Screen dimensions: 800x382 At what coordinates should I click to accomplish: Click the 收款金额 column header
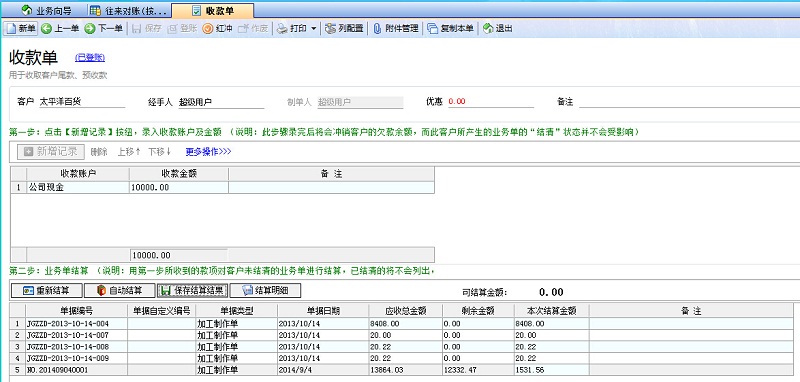coord(179,173)
